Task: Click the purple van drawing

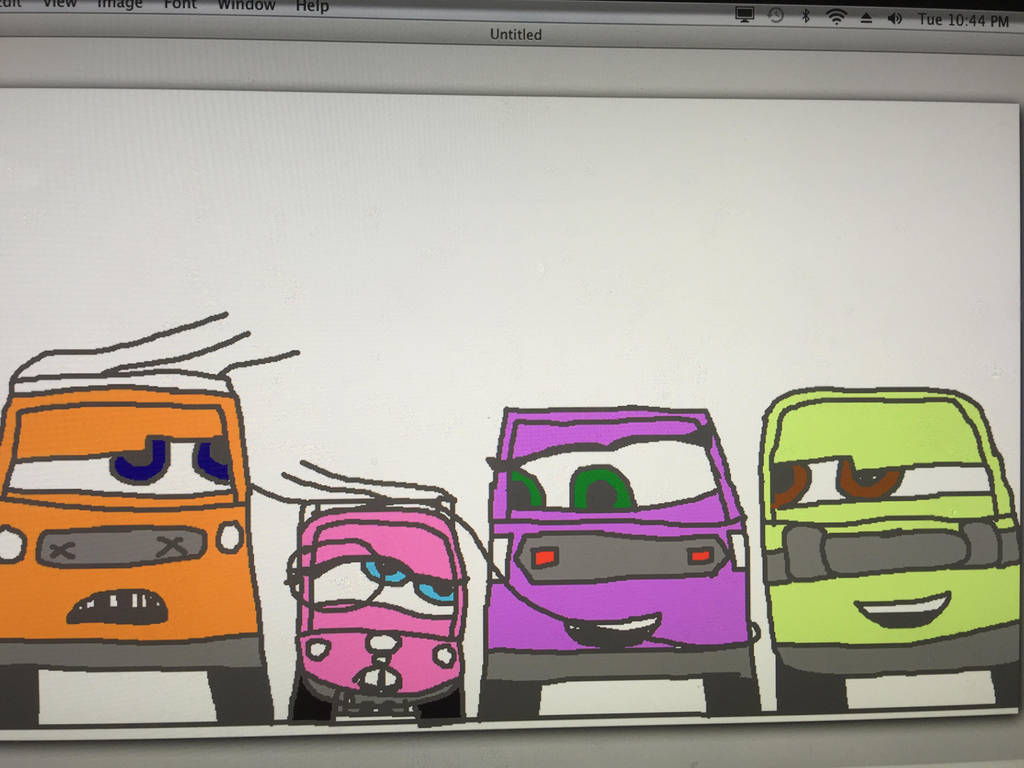Action: [x=617, y=562]
